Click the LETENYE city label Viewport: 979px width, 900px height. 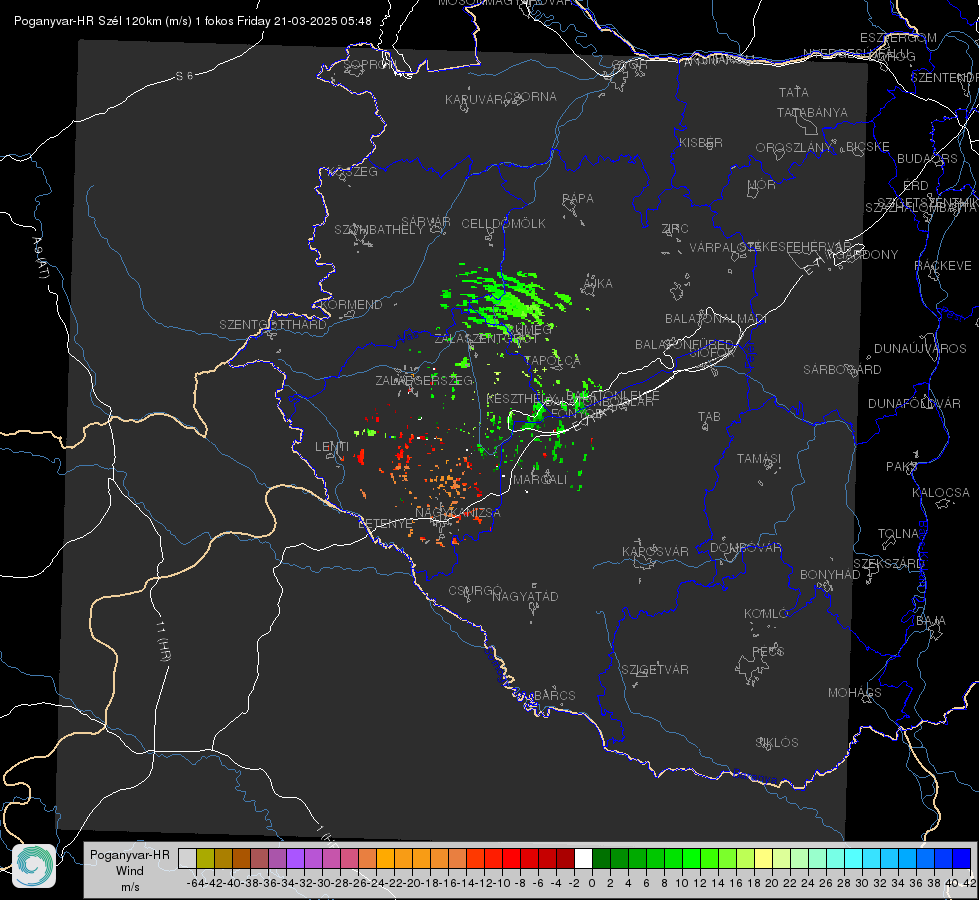pyautogui.click(x=385, y=524)
